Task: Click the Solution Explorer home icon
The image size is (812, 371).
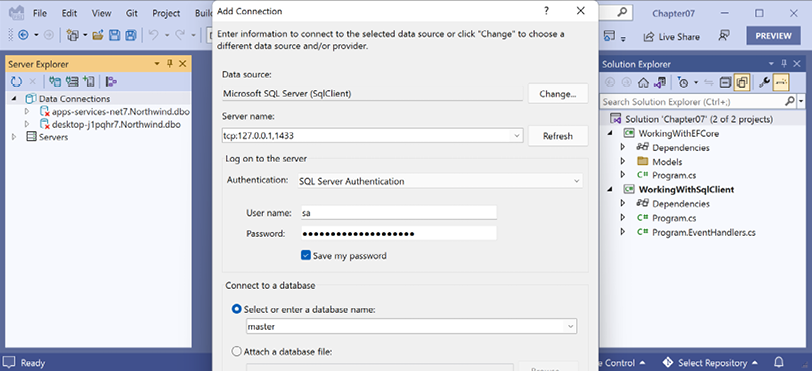Action: tap(643, 82)
